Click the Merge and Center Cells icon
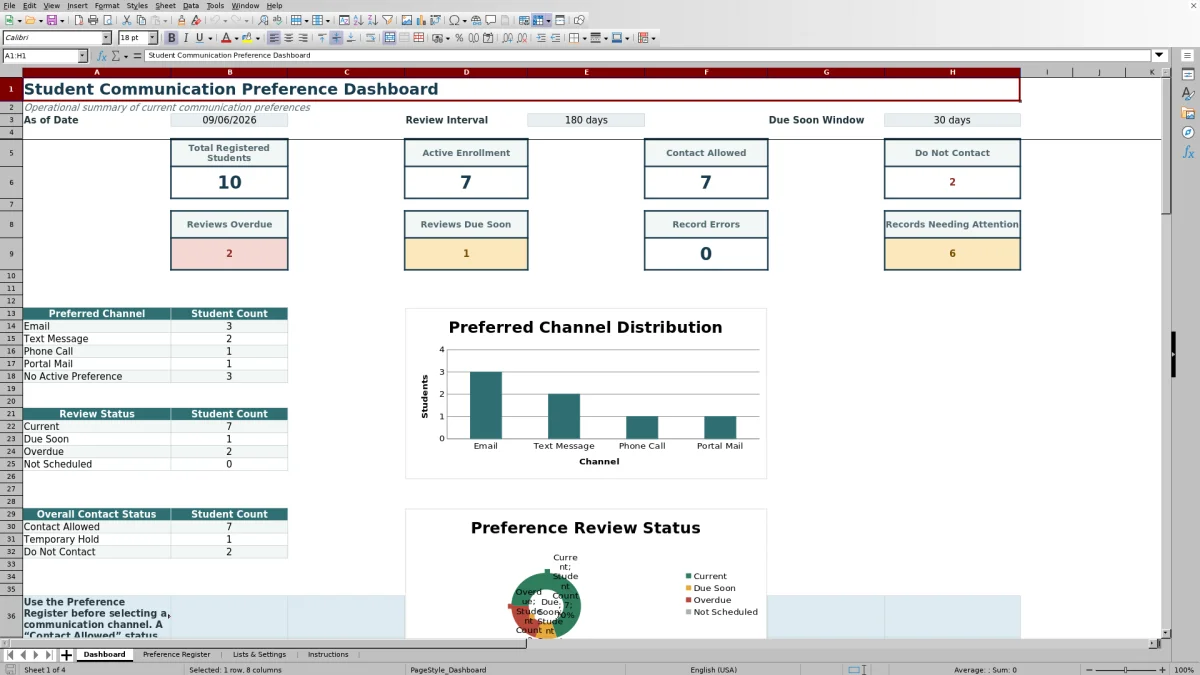The width and height of the screenshot is (1200, 675). click(390, 38)
